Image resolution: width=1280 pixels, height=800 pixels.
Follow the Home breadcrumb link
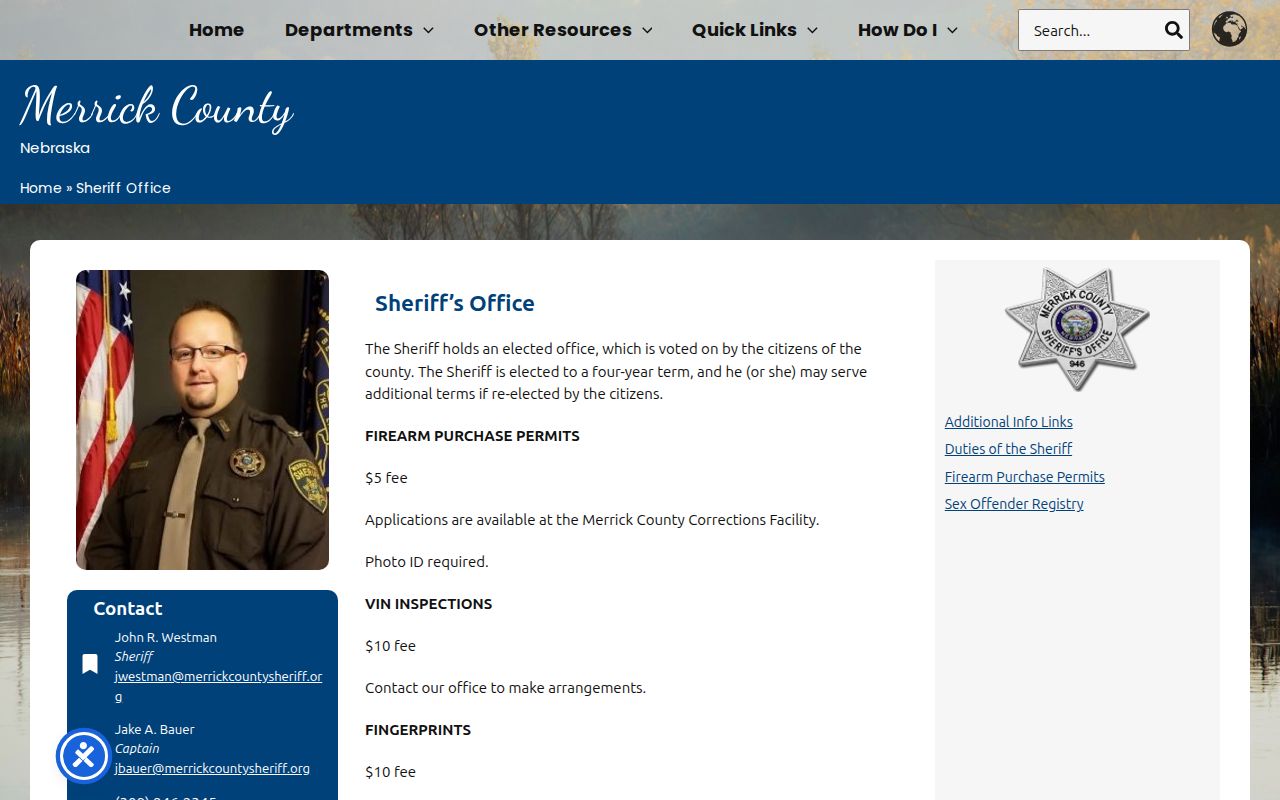click(x=41, y=188)
